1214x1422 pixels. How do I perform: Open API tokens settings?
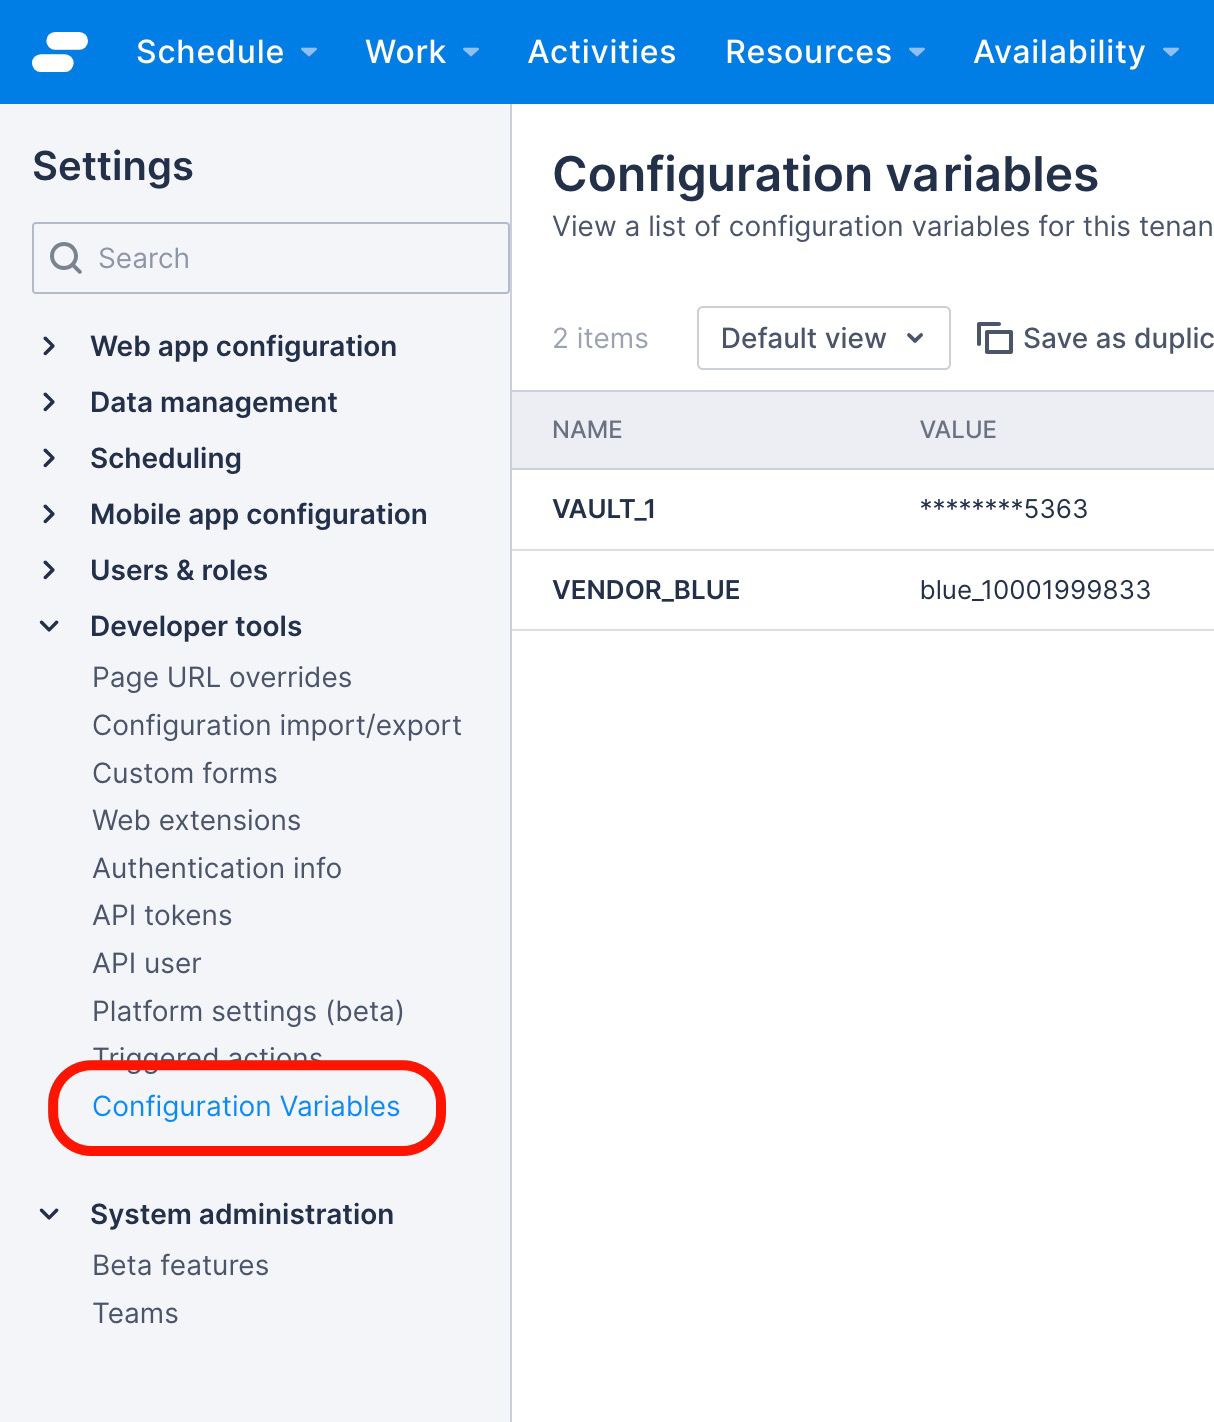tap(161, 915)
